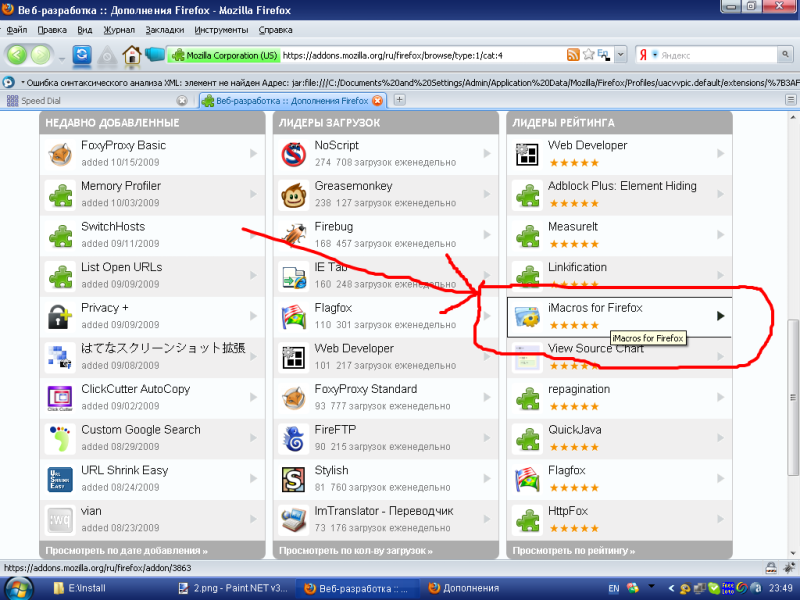Subscribe via the orange RSS feed icon

pos(573,55)
